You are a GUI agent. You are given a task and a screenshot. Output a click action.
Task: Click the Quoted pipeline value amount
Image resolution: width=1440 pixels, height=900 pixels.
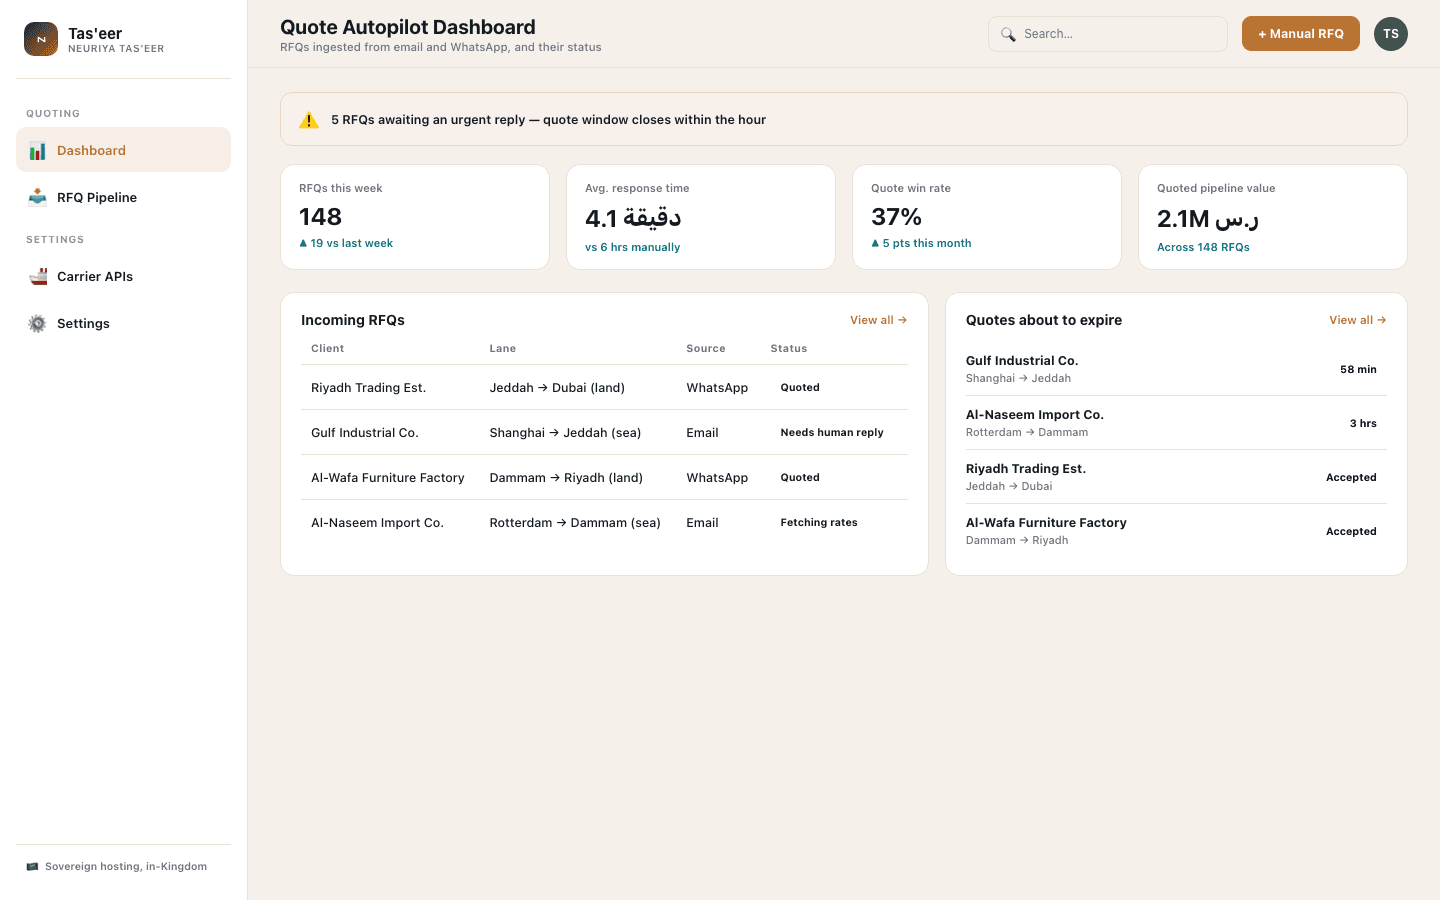pos(1208,218)
